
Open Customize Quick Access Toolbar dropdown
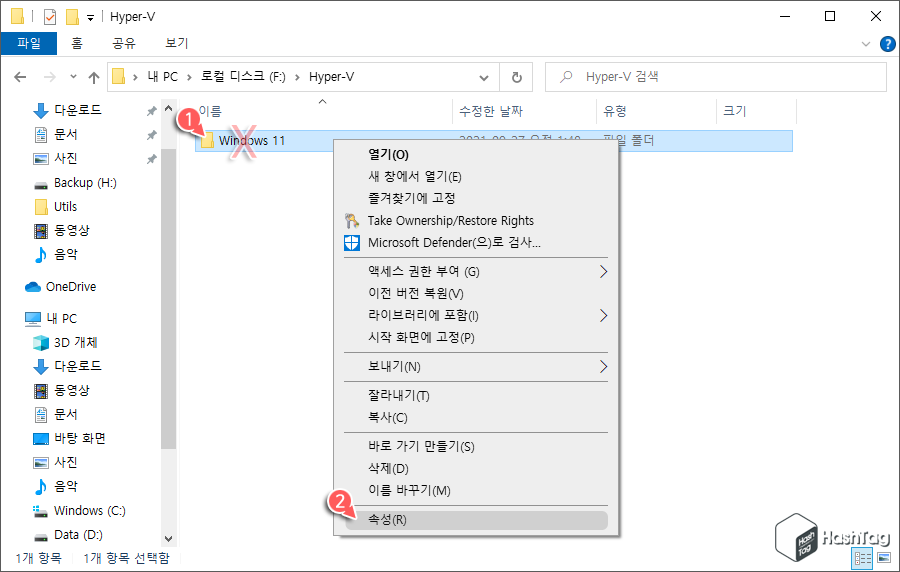(x=90, y=18)
